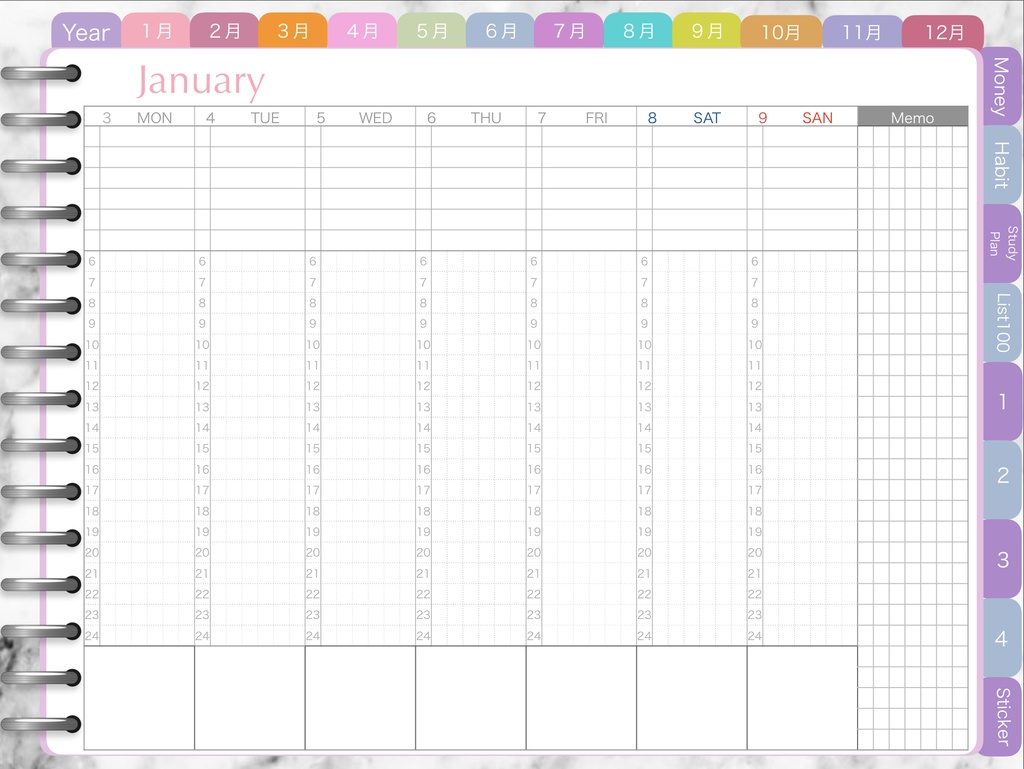This screenshot has height=769, width=1024.
Task: Switch to the 2月 month tab
Action: tap(225, 31)
